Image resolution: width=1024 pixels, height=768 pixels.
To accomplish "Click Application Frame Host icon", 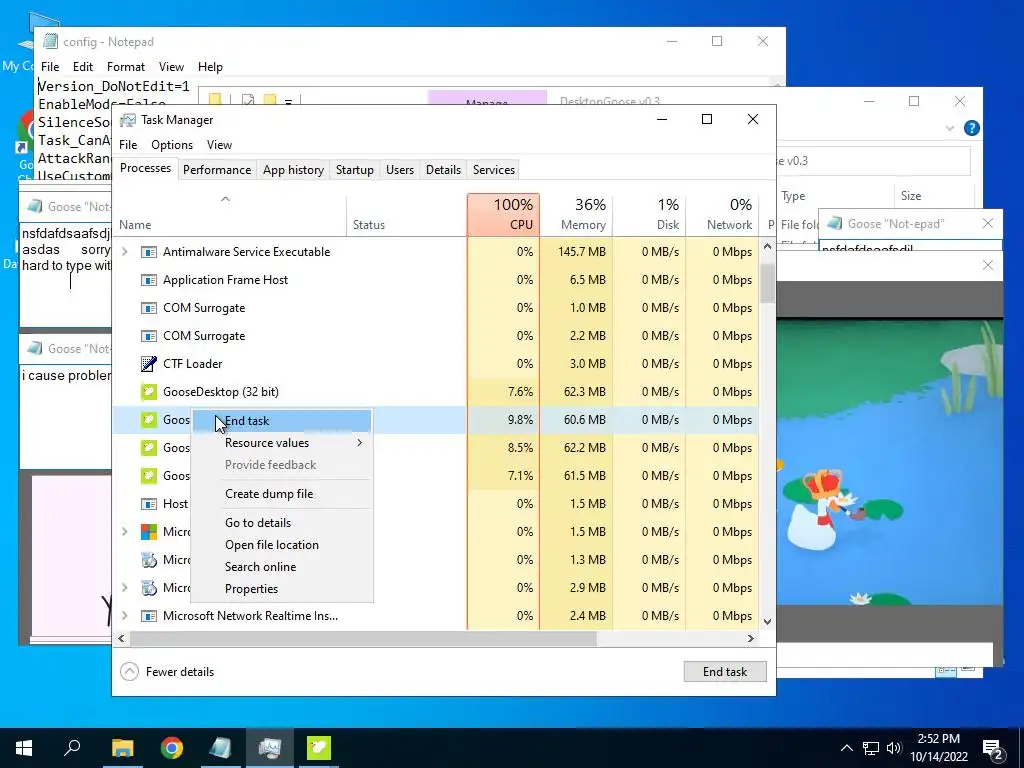I will tap(149, 280).
